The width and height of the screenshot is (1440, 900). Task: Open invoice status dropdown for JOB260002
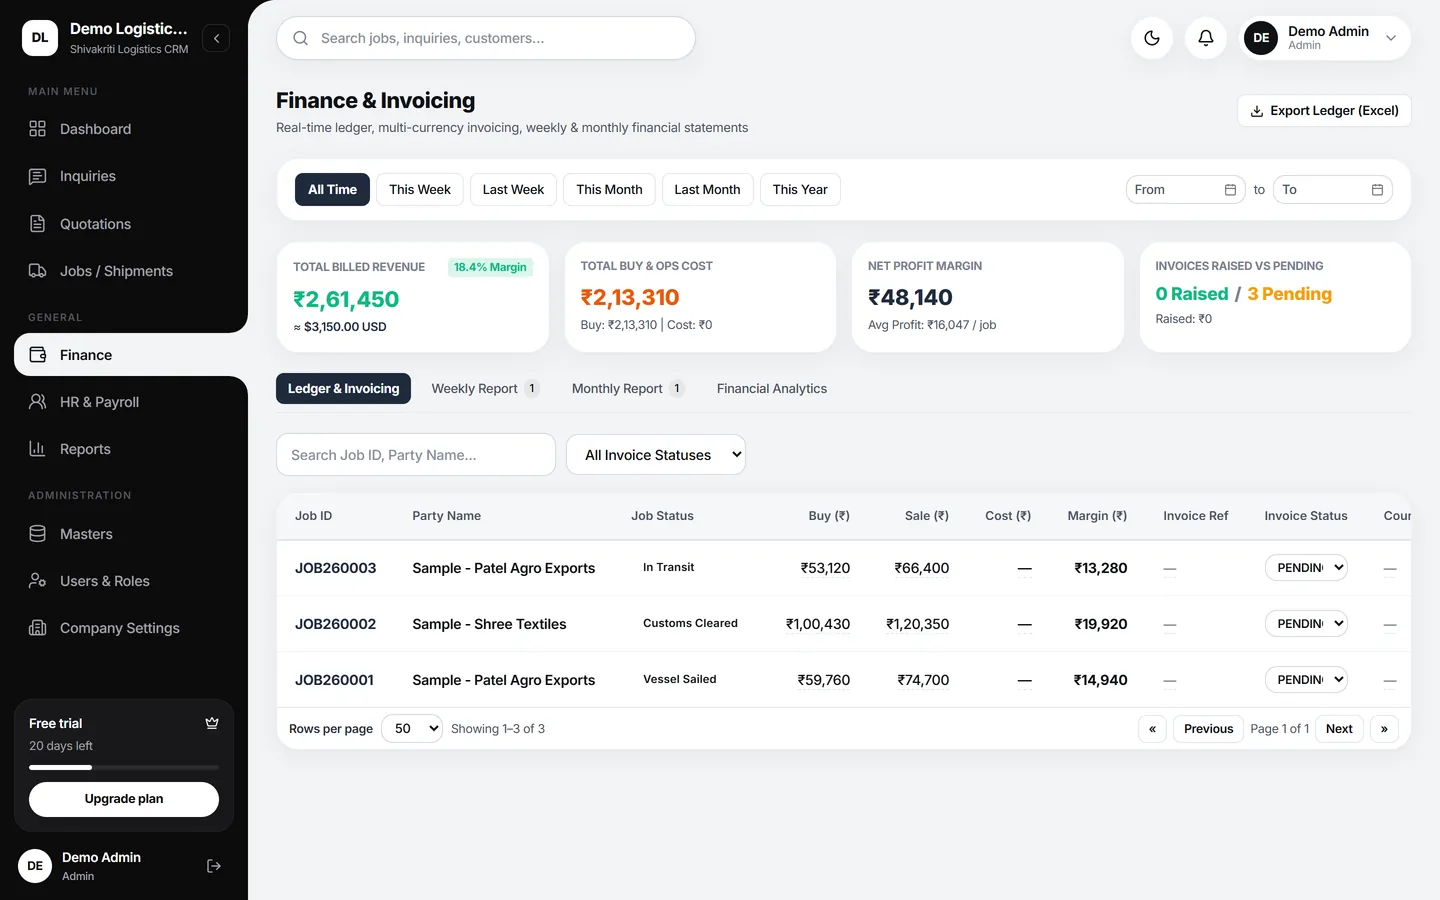[x=1306, y=624]
